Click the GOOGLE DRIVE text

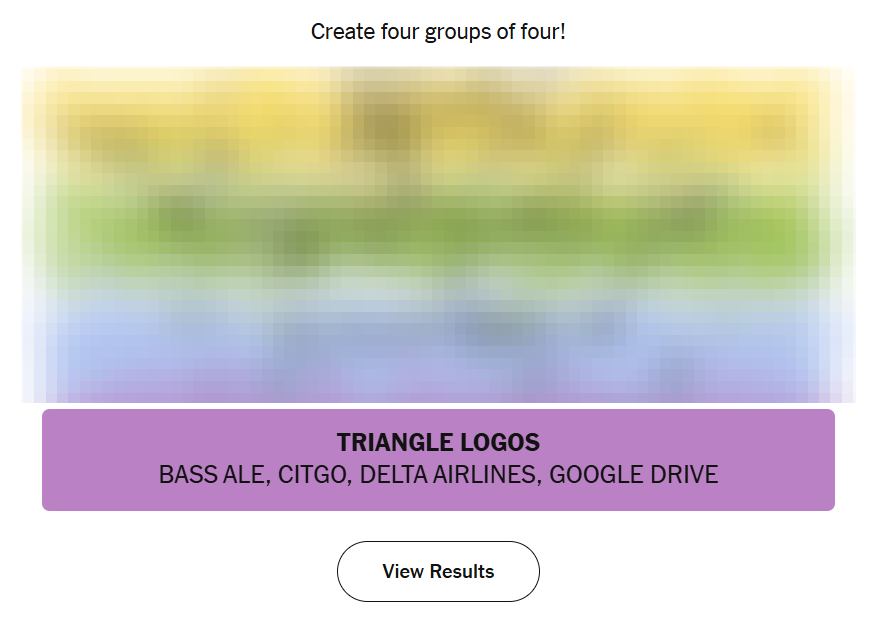634,475
